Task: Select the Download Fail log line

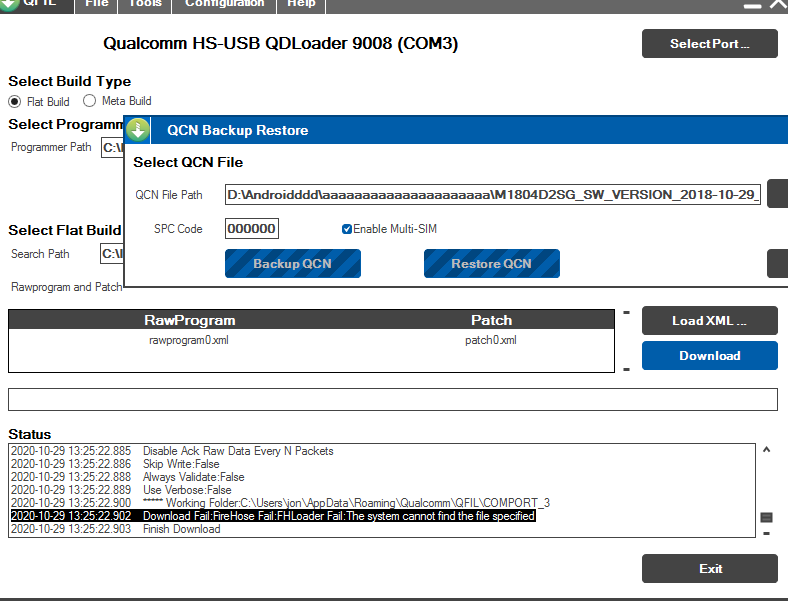Action: click(338, 516)
